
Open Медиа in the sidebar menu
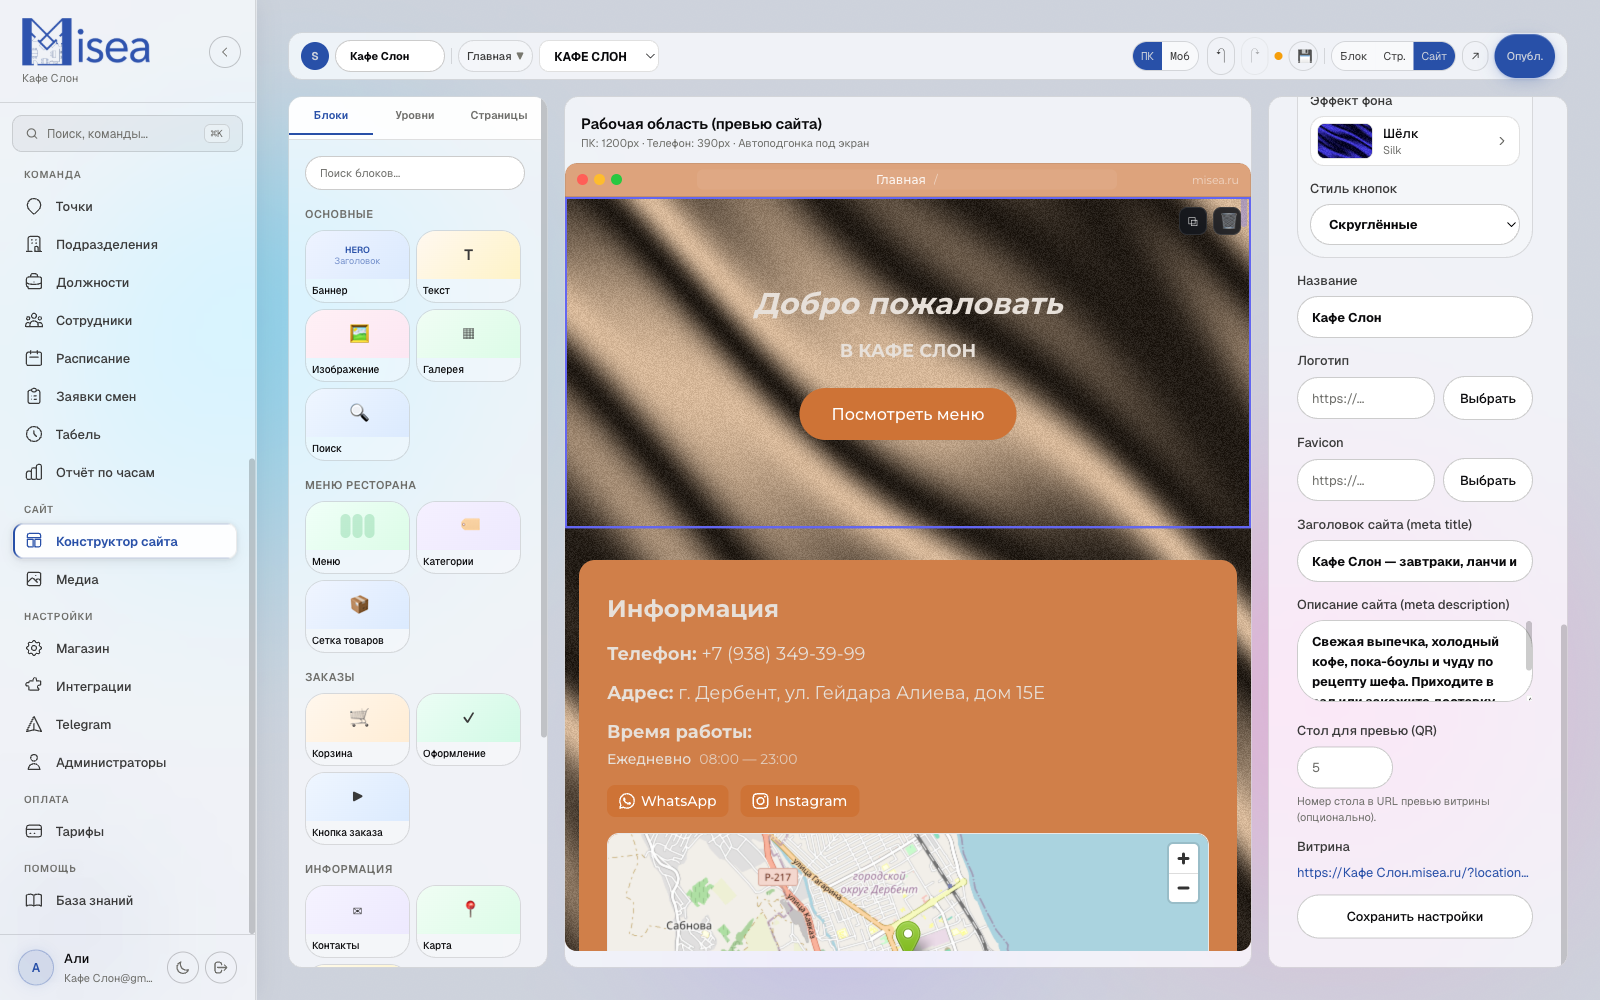coord(77,580)
